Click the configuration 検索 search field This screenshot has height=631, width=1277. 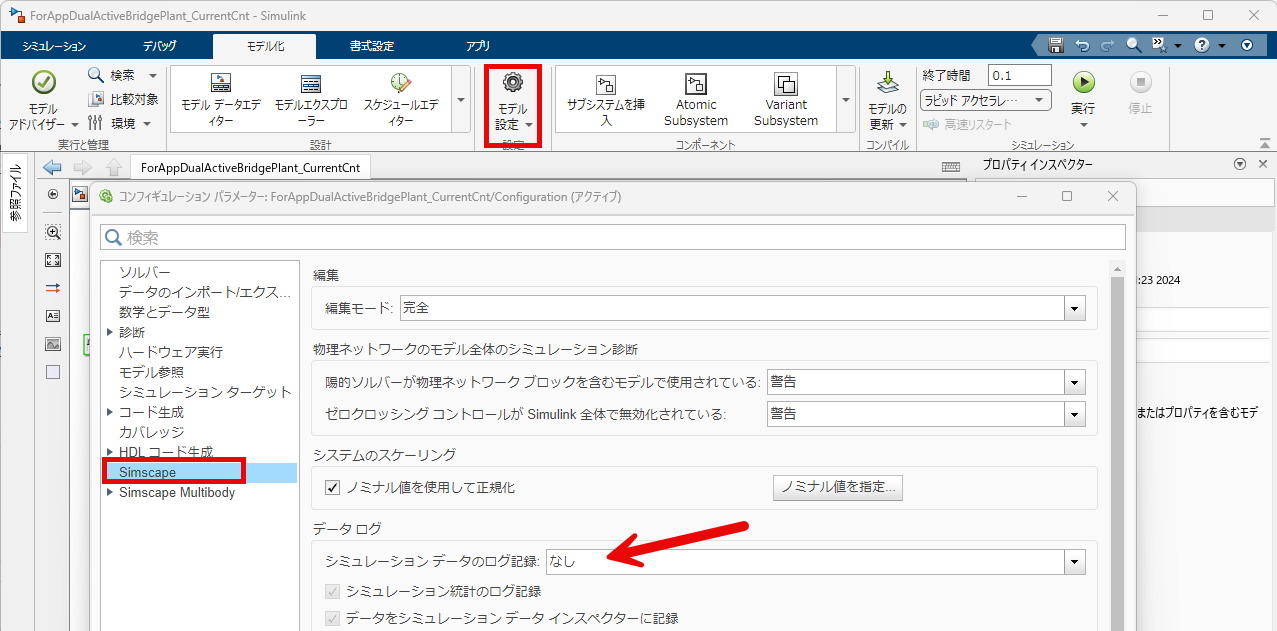click(613, 237)
